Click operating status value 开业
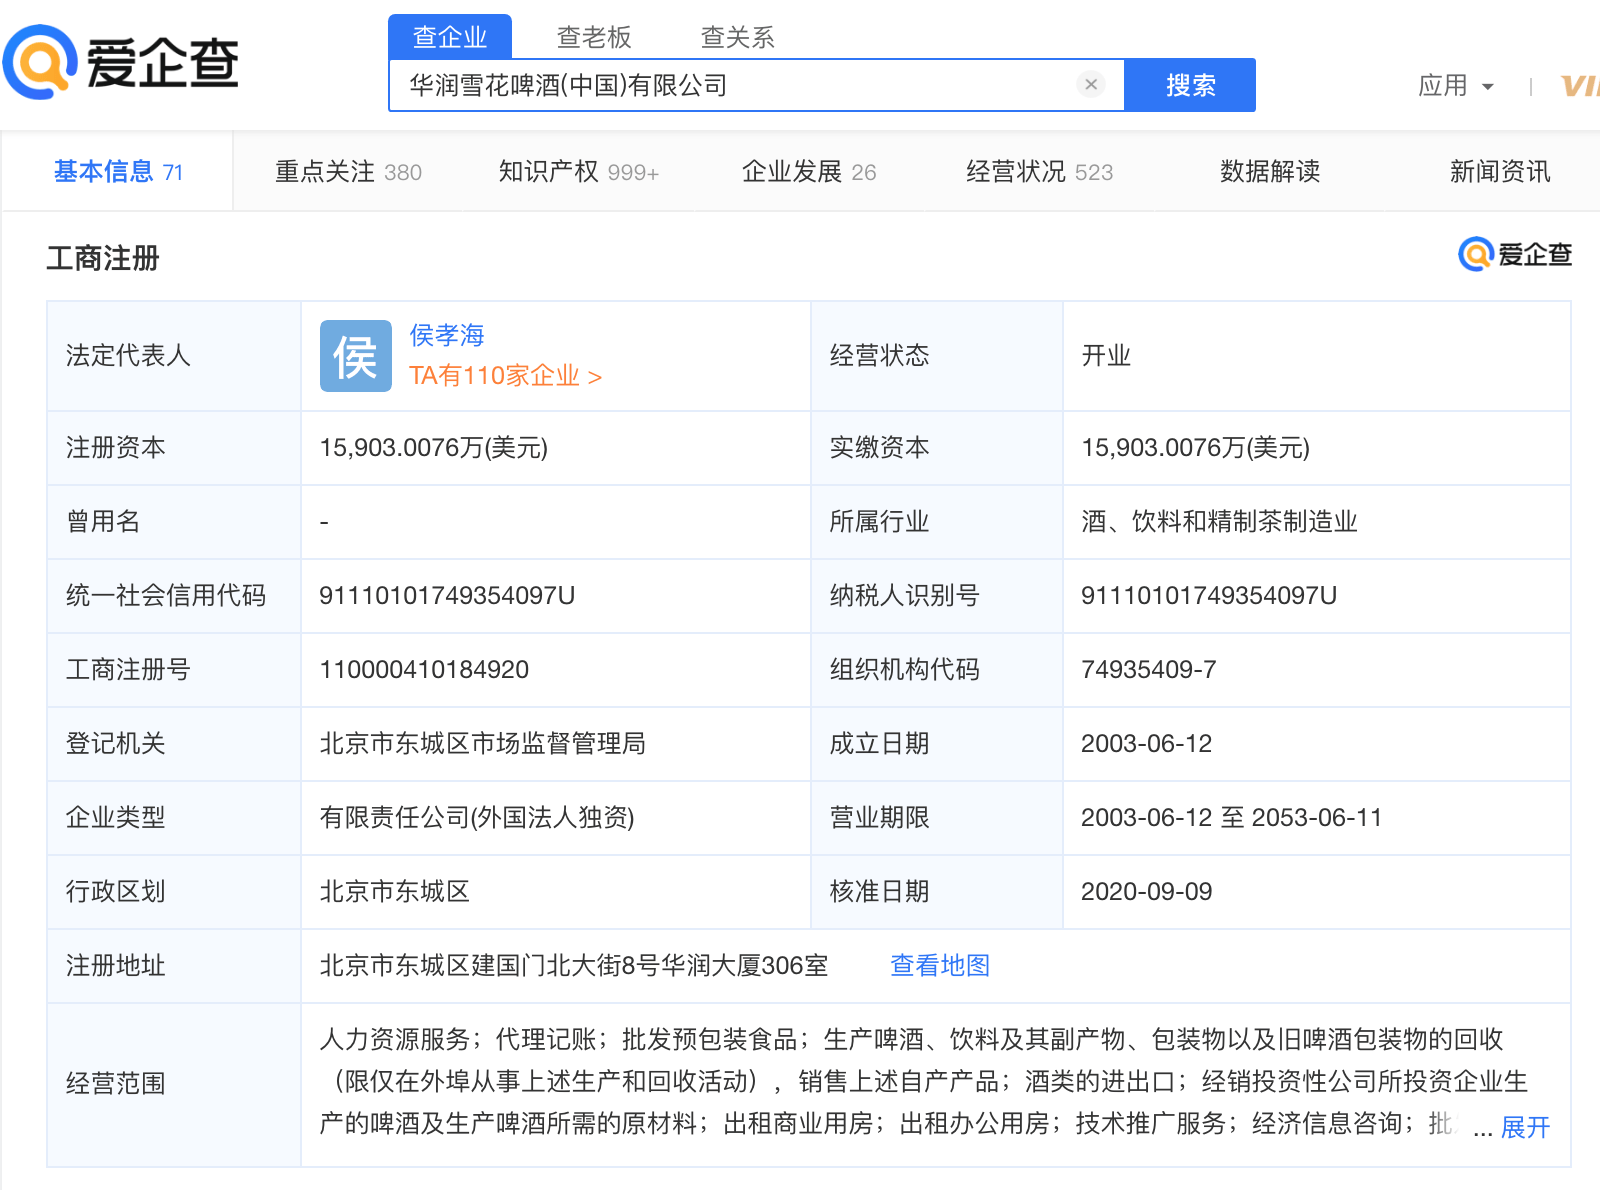 (x=1106, y=355)
